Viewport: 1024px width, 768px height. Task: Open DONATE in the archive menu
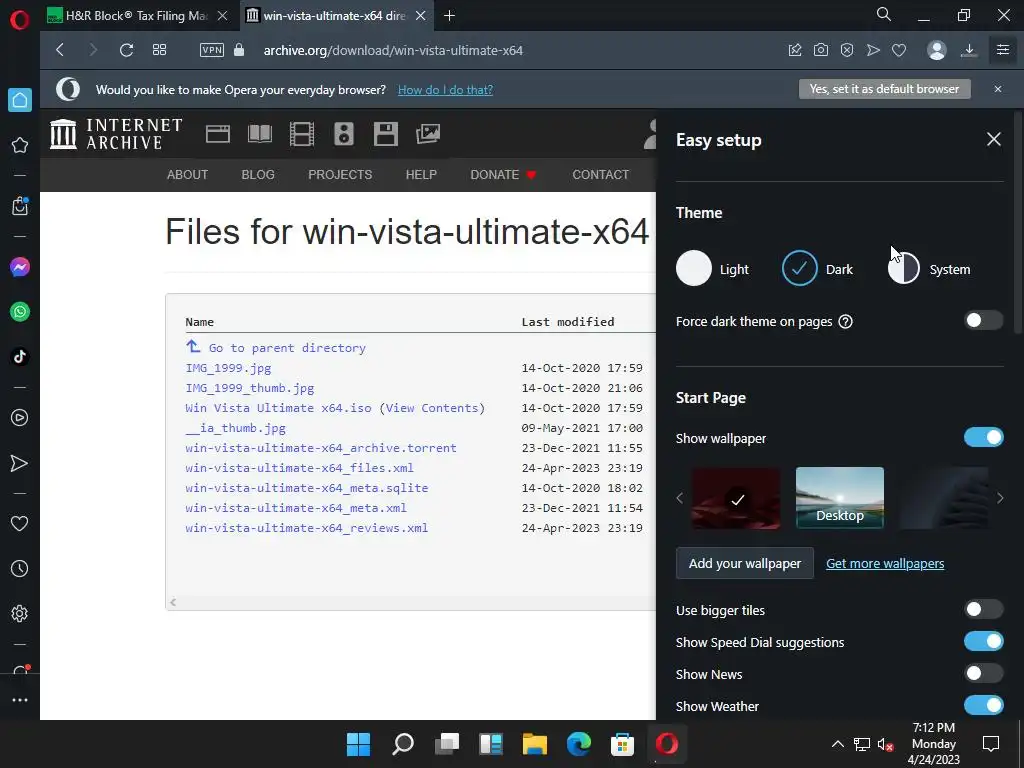[x=503, y=174]
